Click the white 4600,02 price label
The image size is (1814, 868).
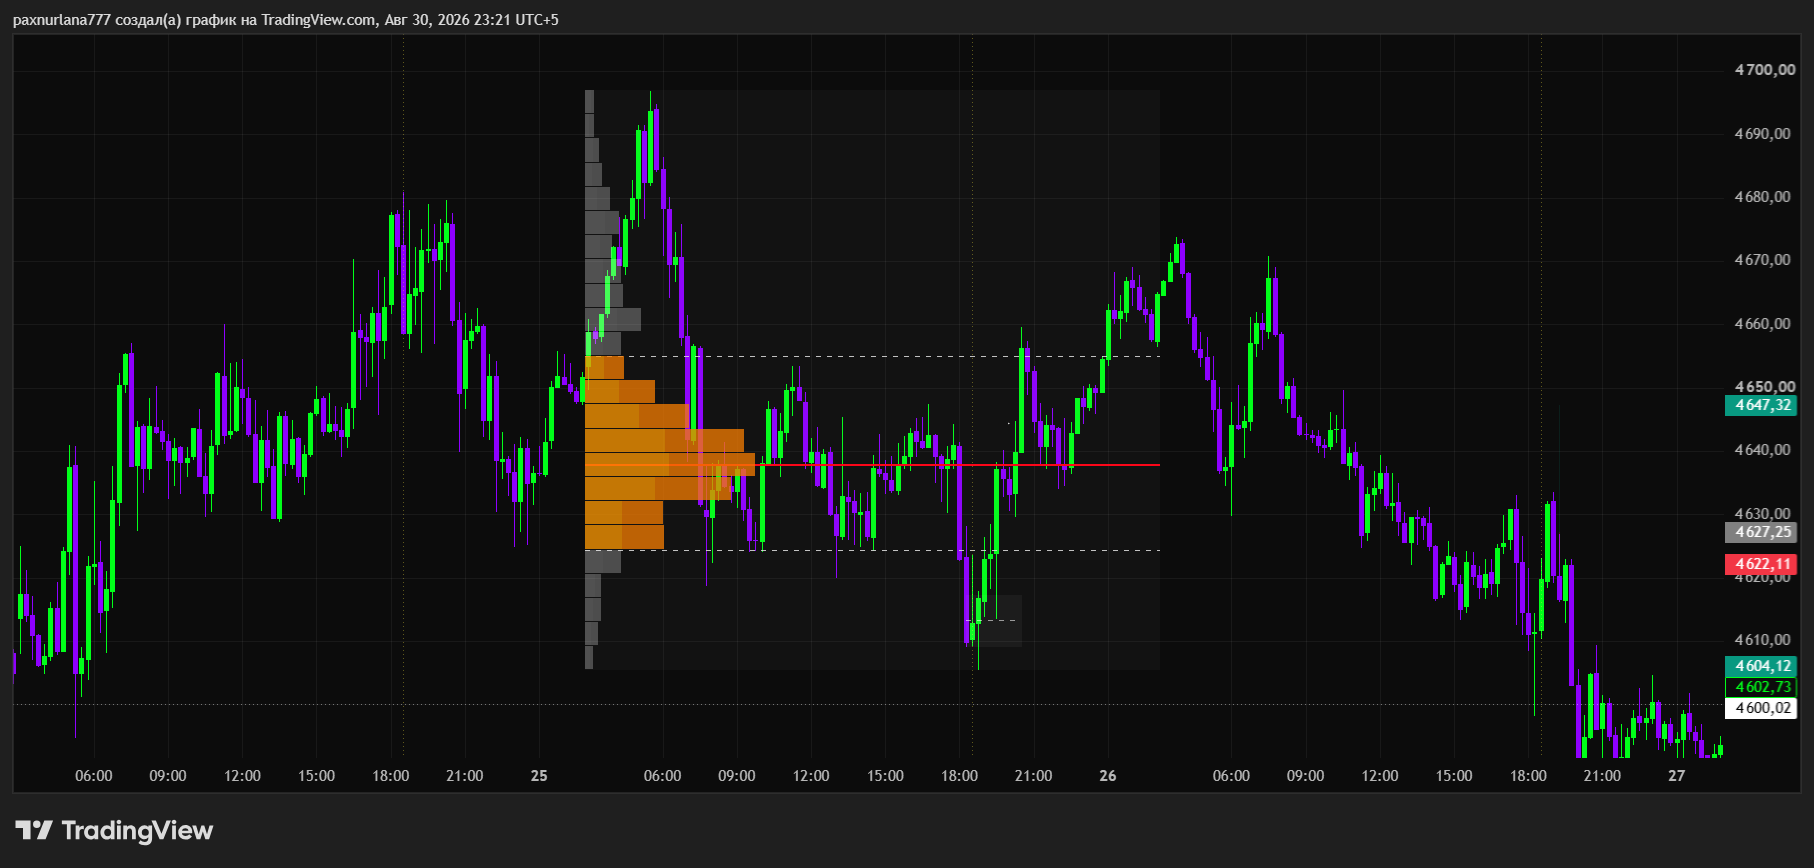click(1761, 708)
